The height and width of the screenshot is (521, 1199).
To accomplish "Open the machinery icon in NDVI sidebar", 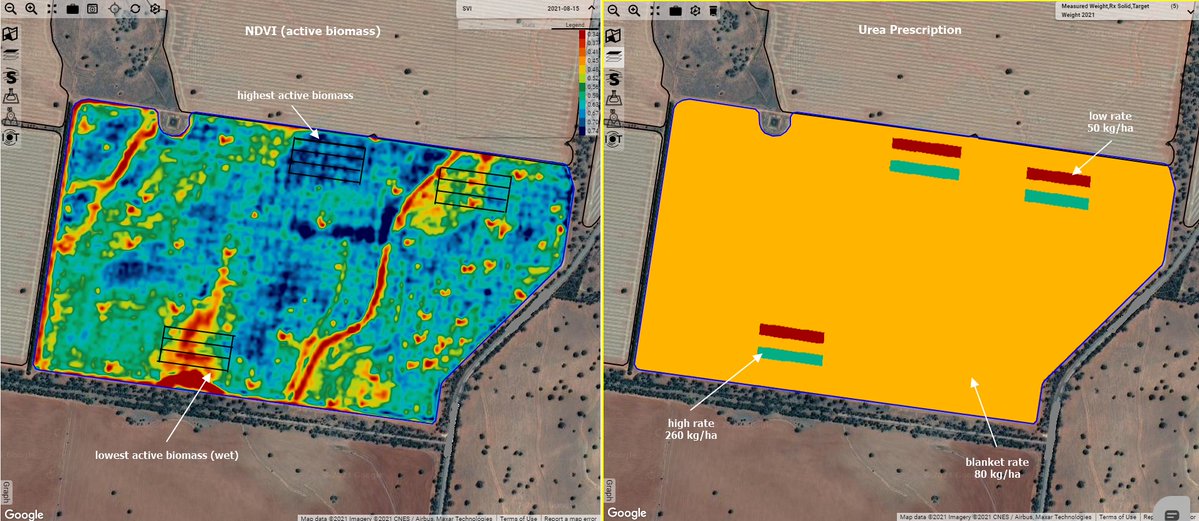I will coord(11,117).
